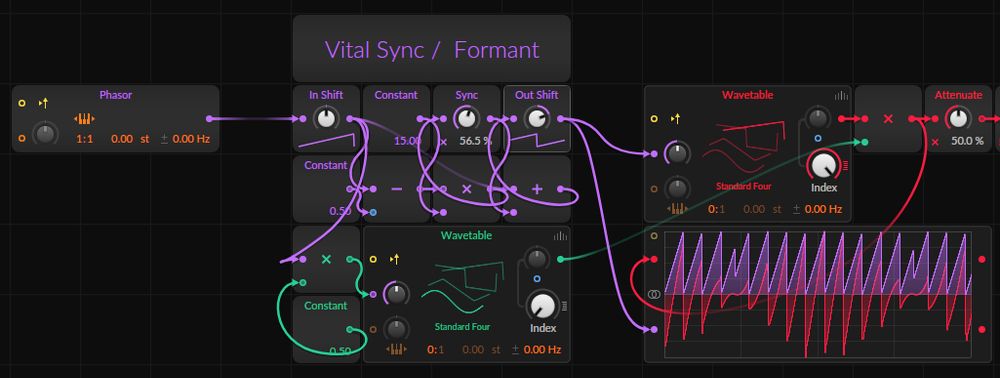
Task: Select the Vital Sync / Formant comment box
Action: coord(432,49)
